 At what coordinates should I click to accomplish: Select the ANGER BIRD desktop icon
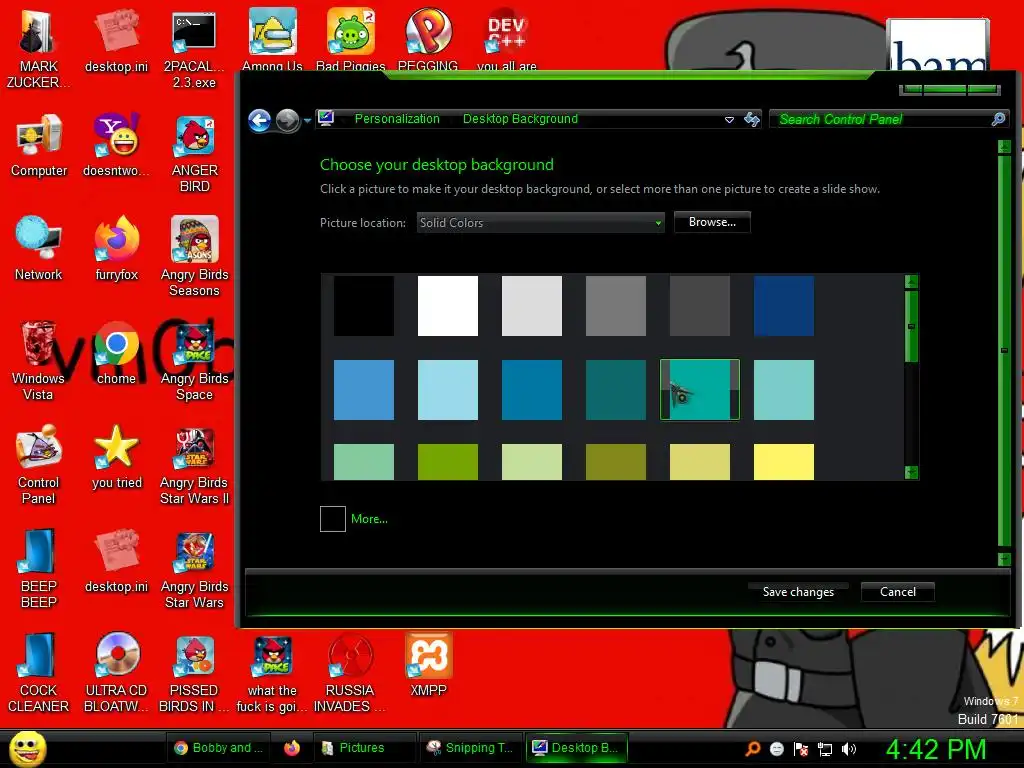point(195,154)
